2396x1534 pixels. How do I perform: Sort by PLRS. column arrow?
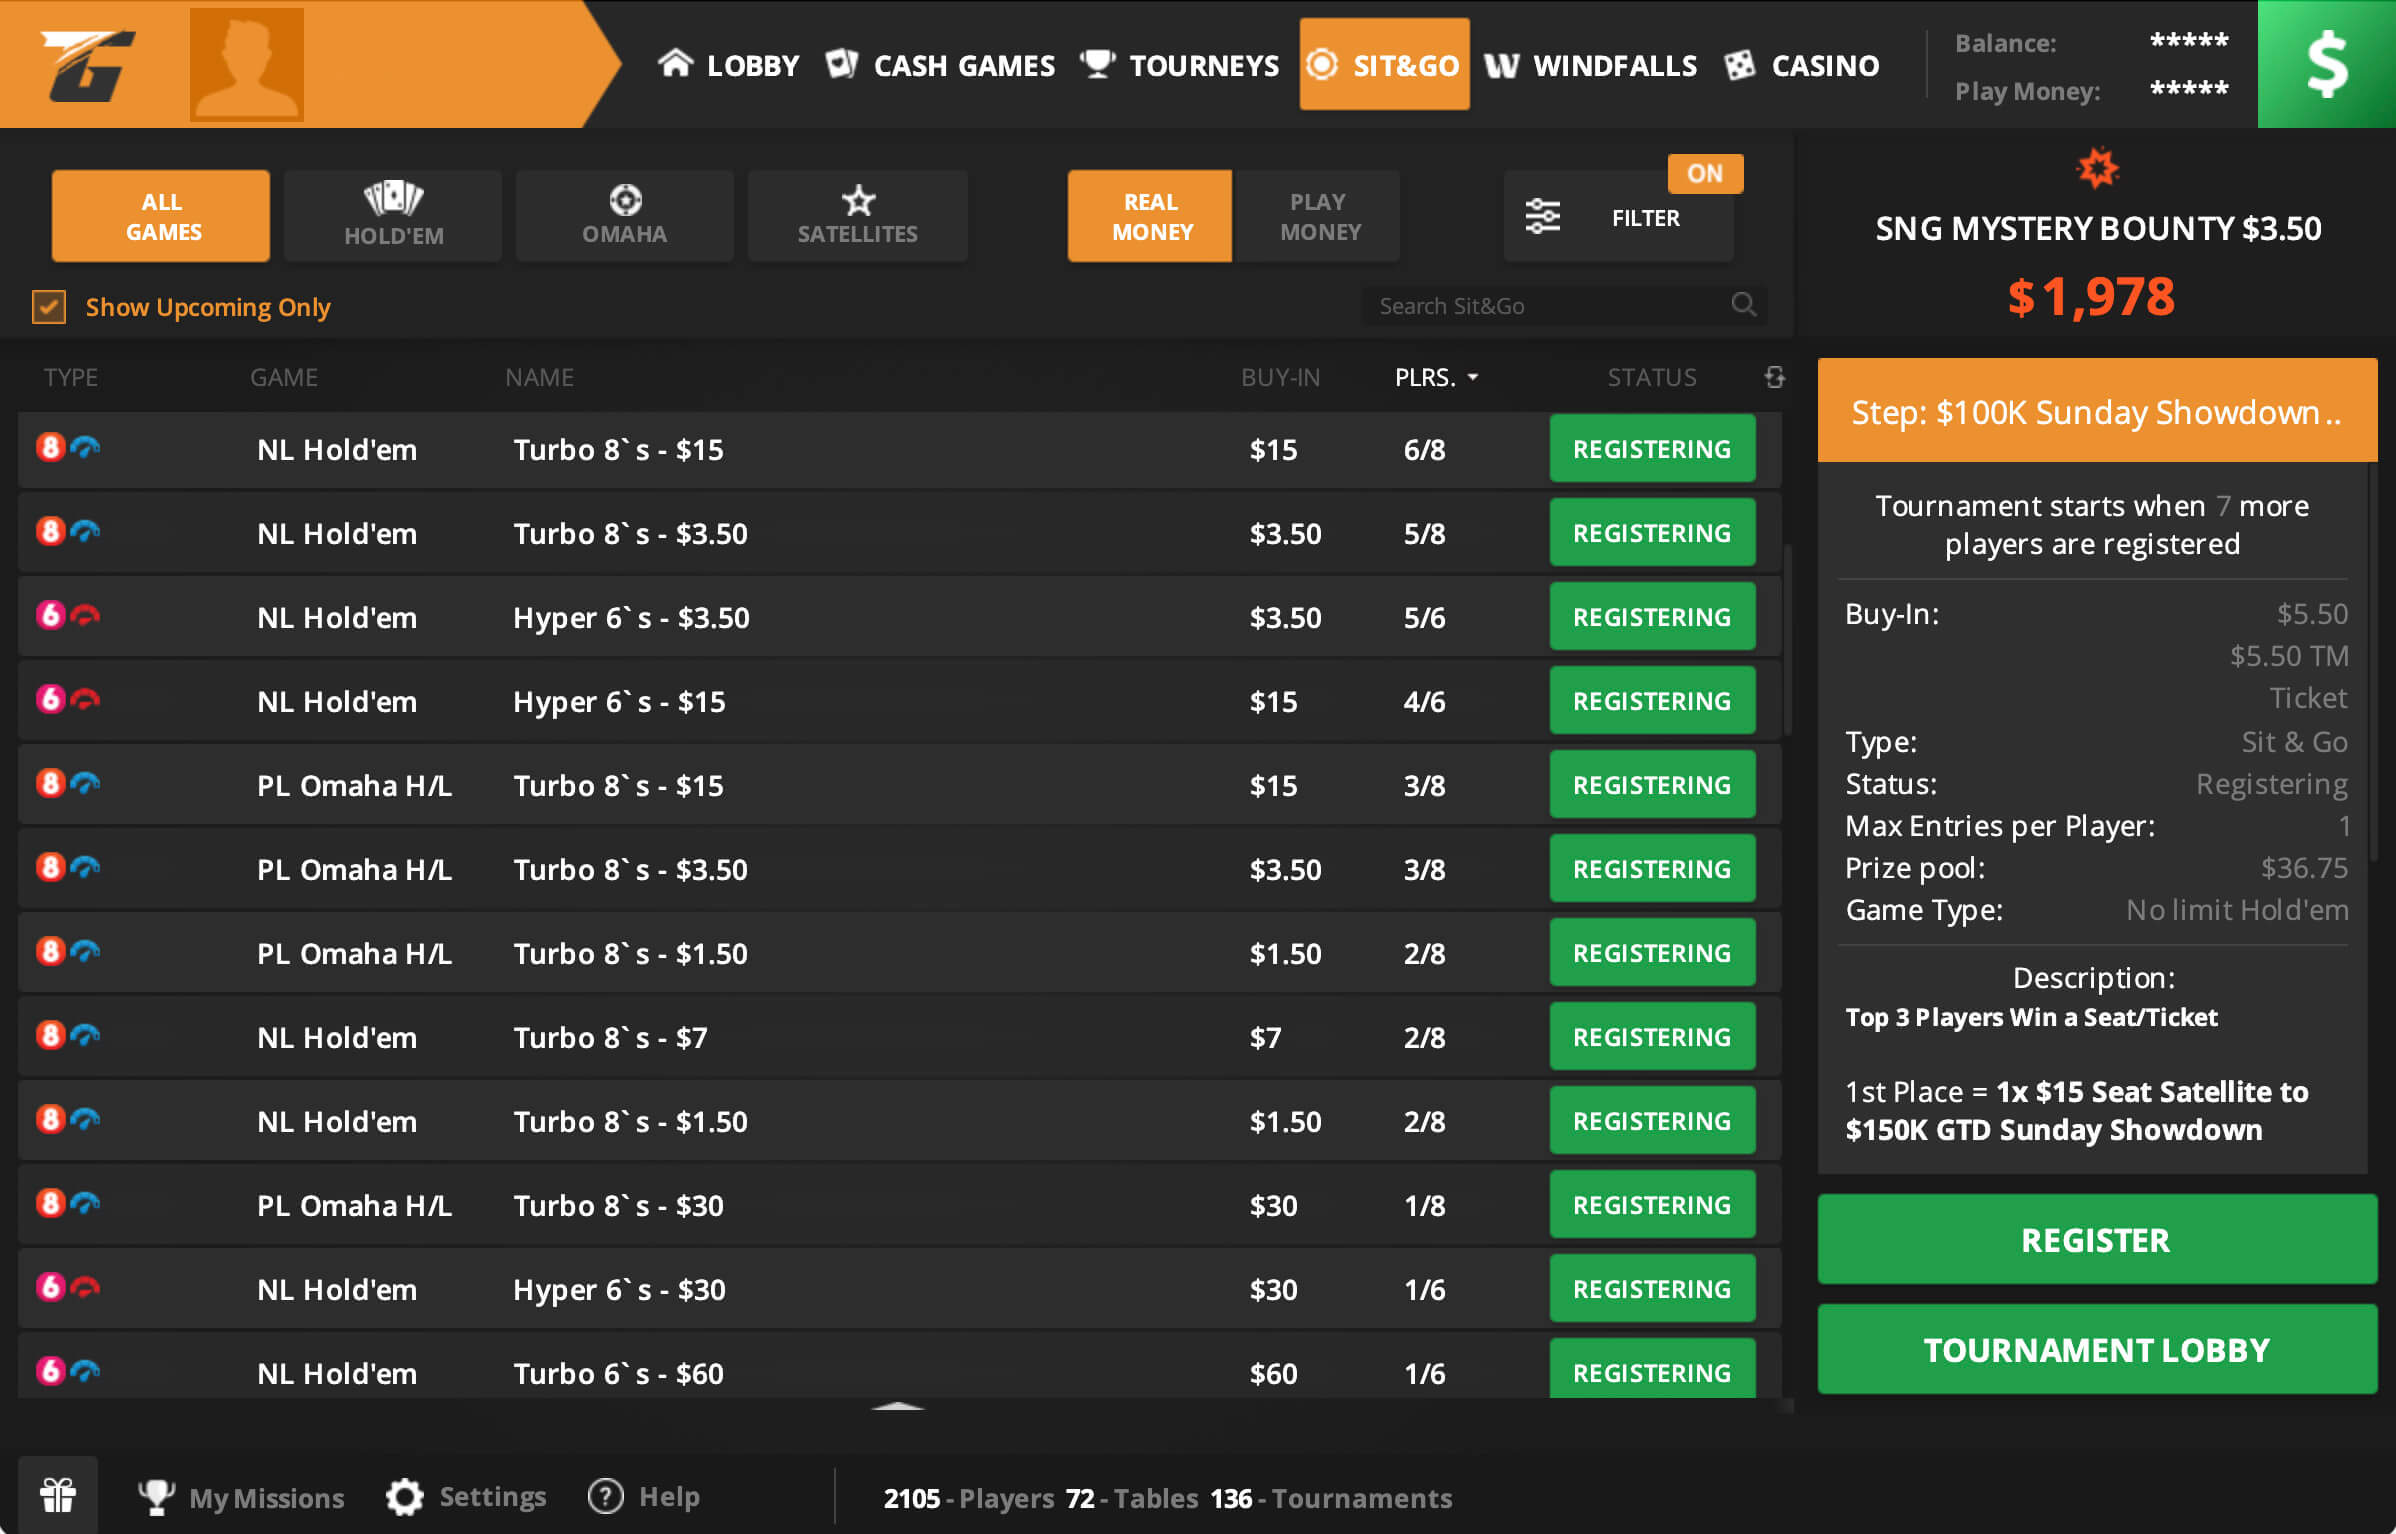(1473, 377)
